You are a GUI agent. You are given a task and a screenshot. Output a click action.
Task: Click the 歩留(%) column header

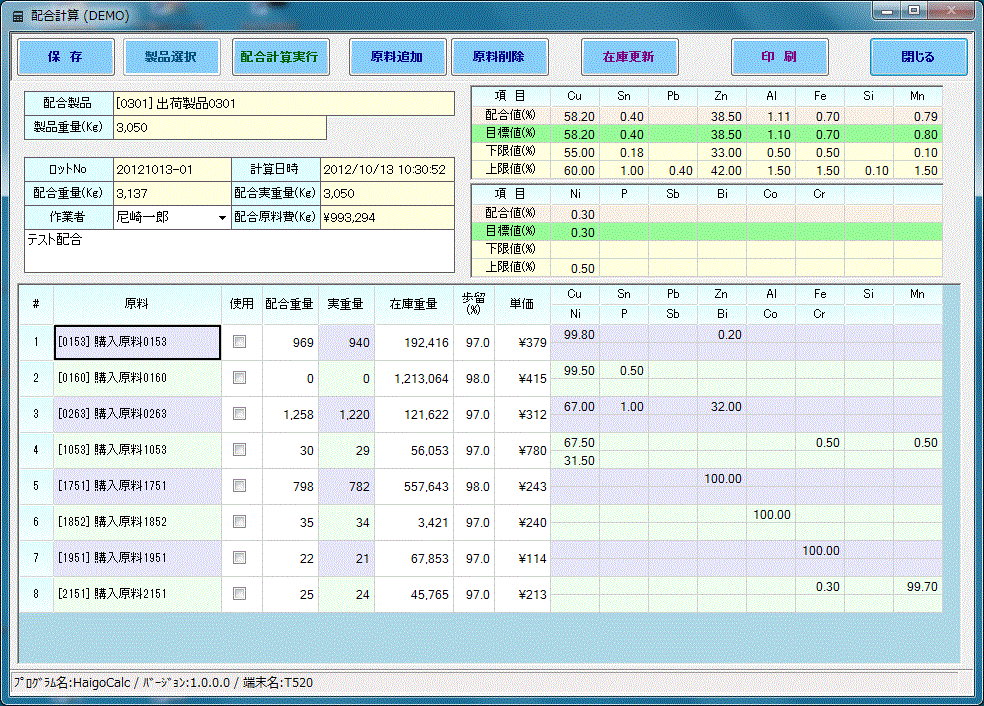[x=474, y=304]
